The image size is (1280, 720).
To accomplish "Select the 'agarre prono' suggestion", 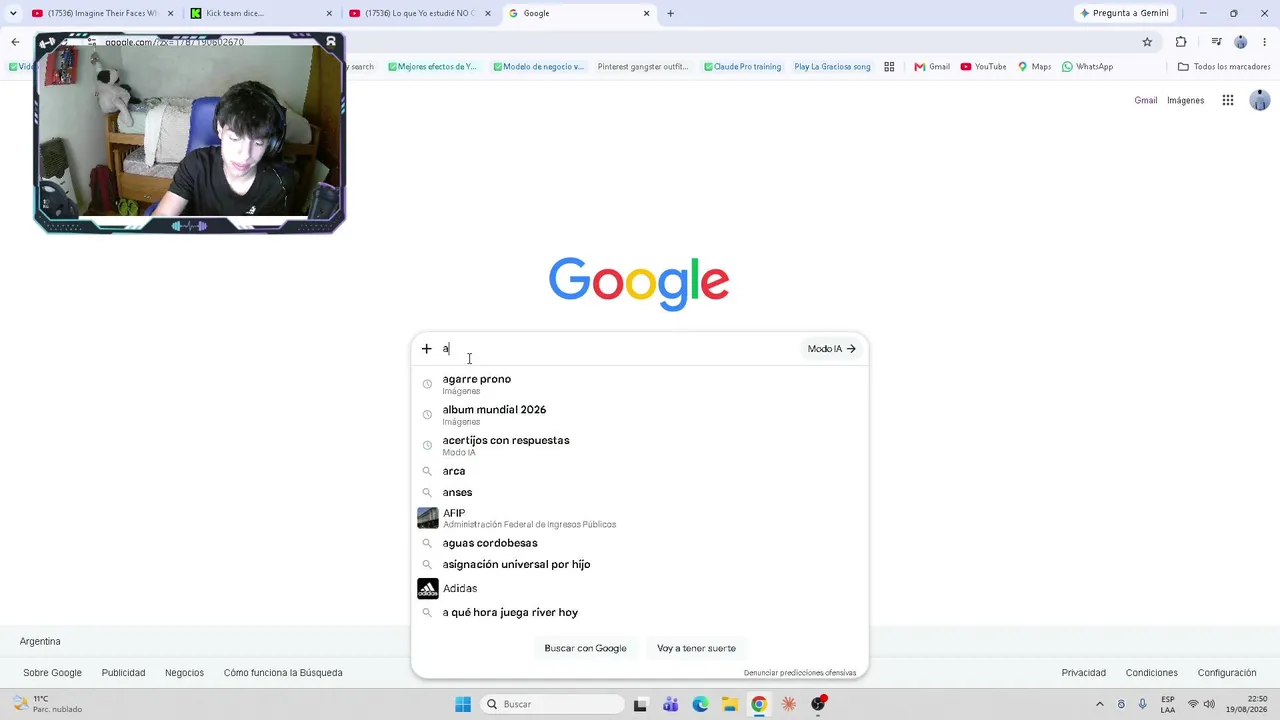I will (640, 384).
